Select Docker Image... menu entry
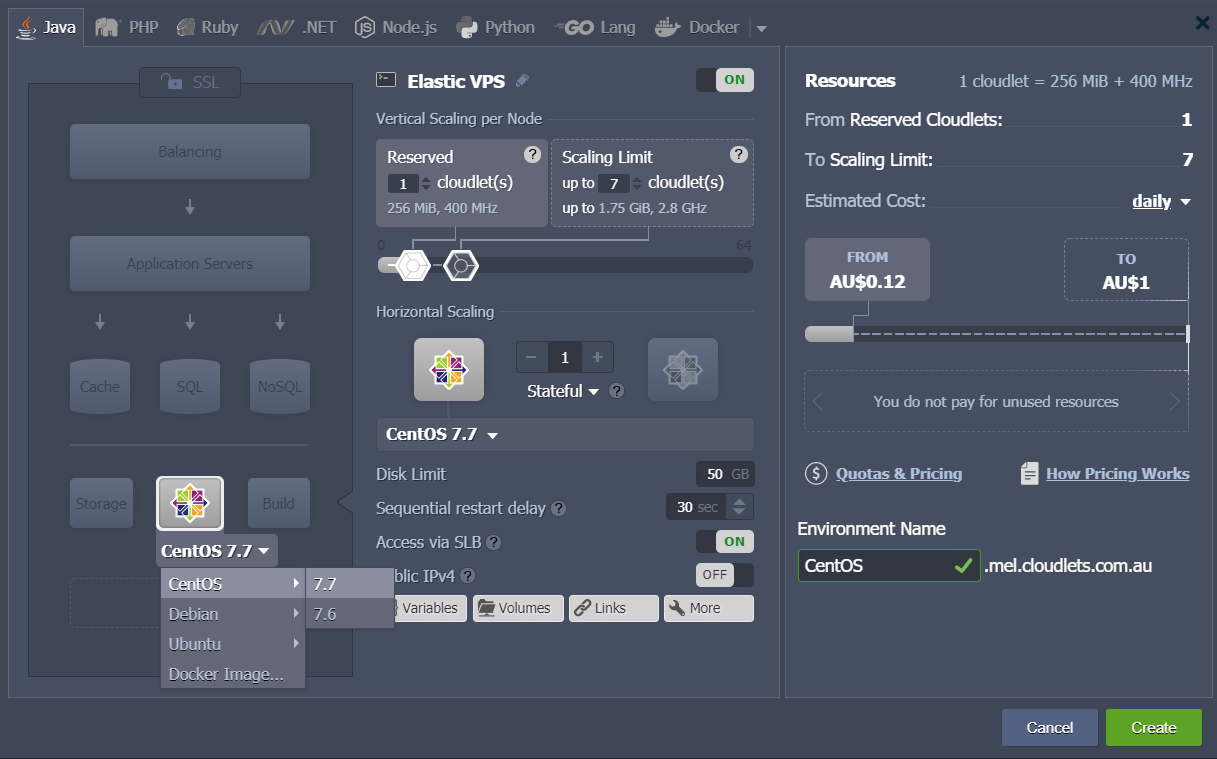Screen dimensions: 1217x759 pyautogui.click(x=233, y=674)
